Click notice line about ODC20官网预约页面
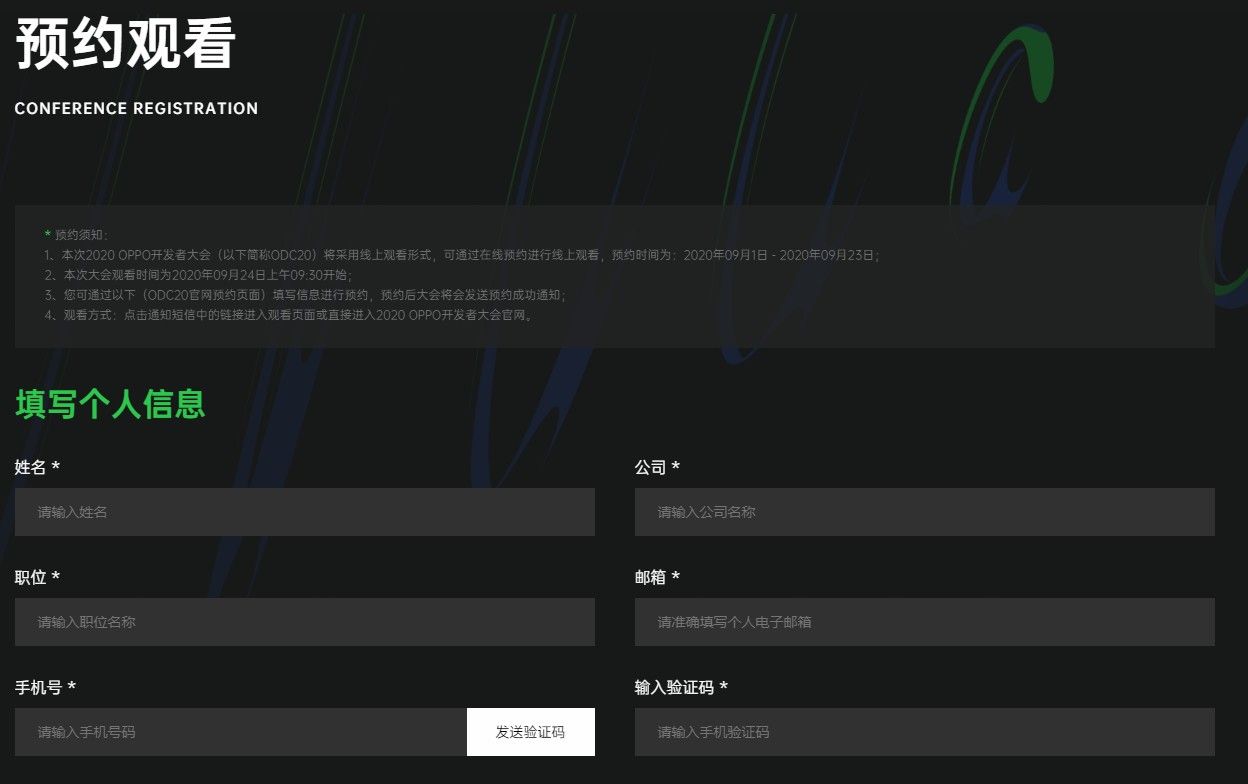The image size is (1248, 784). (x=306, y=295)
